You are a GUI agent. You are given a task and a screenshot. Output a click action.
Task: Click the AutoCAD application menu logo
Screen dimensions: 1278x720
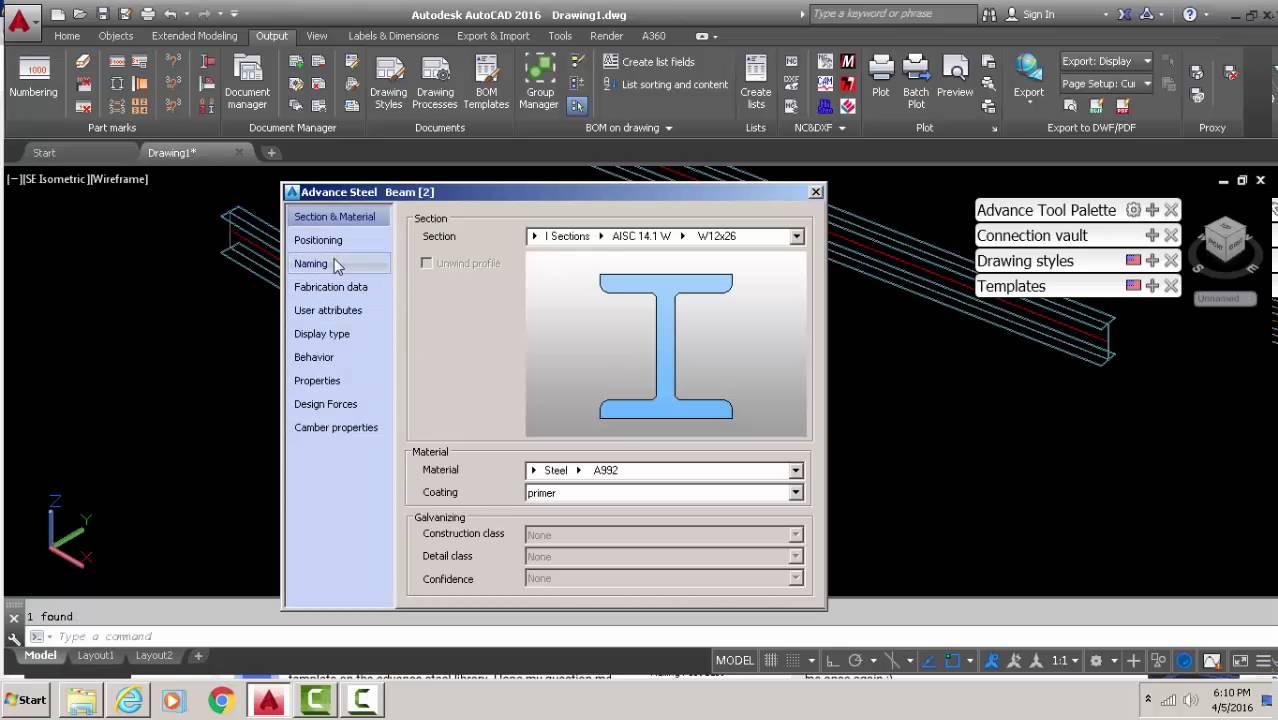(19, 19)
